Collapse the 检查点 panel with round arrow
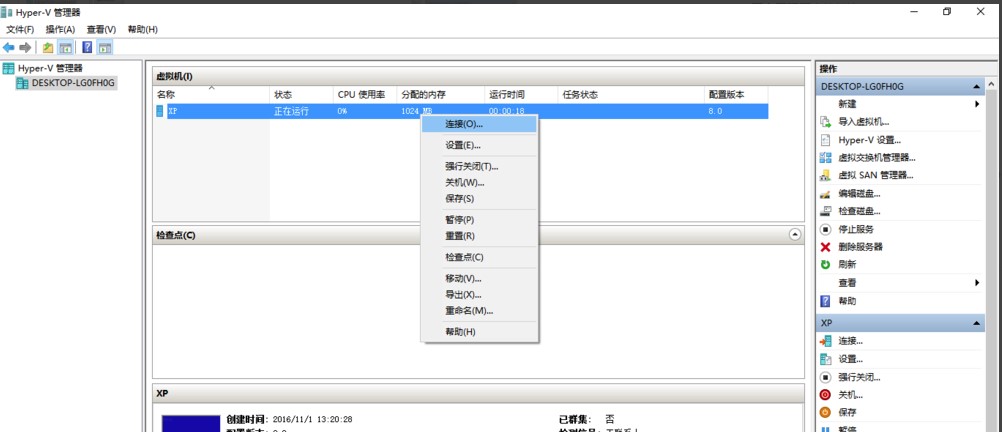The image size is (1002, 432). (x=795, y=235)
